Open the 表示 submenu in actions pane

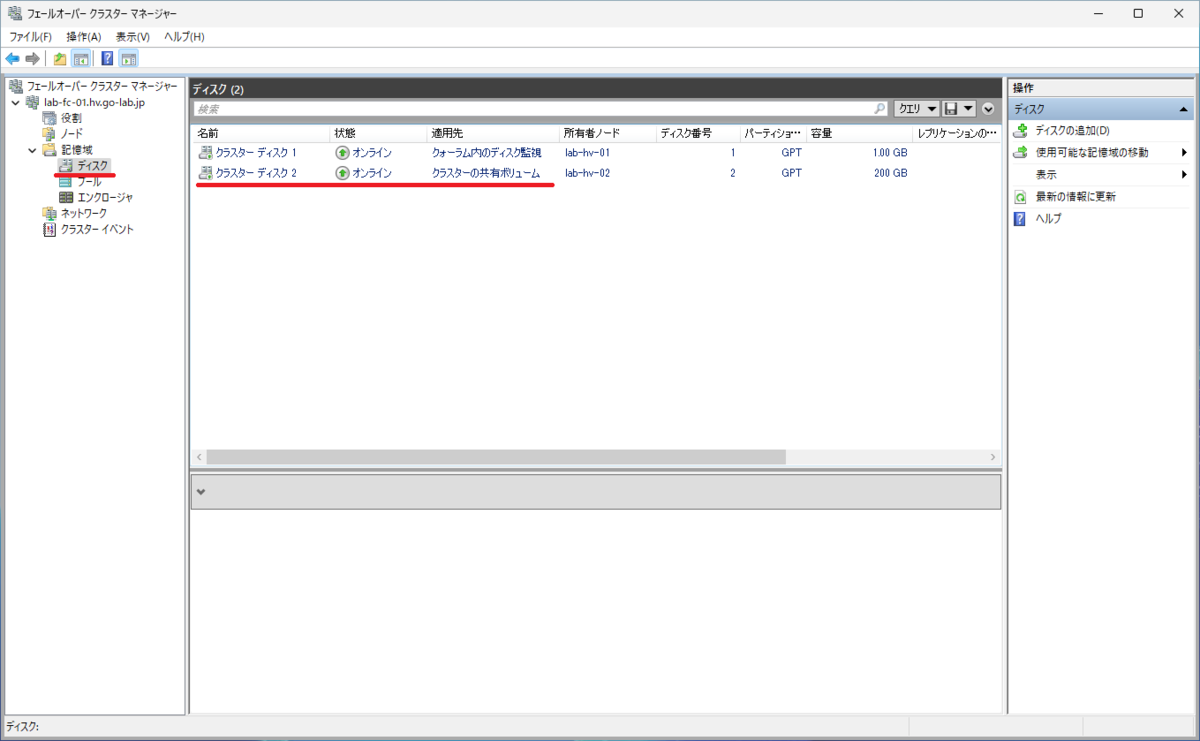pyautogui.click(x=1100, y=174)
